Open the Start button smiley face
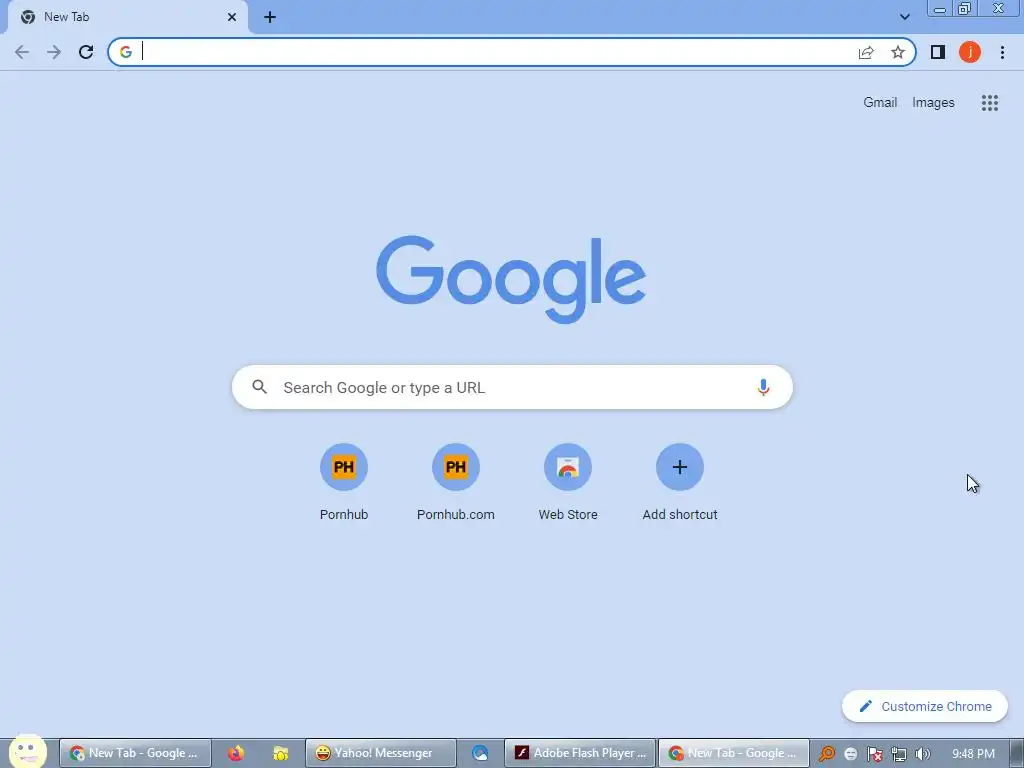This screenshot has width=1024, height=768. point(27,752)
